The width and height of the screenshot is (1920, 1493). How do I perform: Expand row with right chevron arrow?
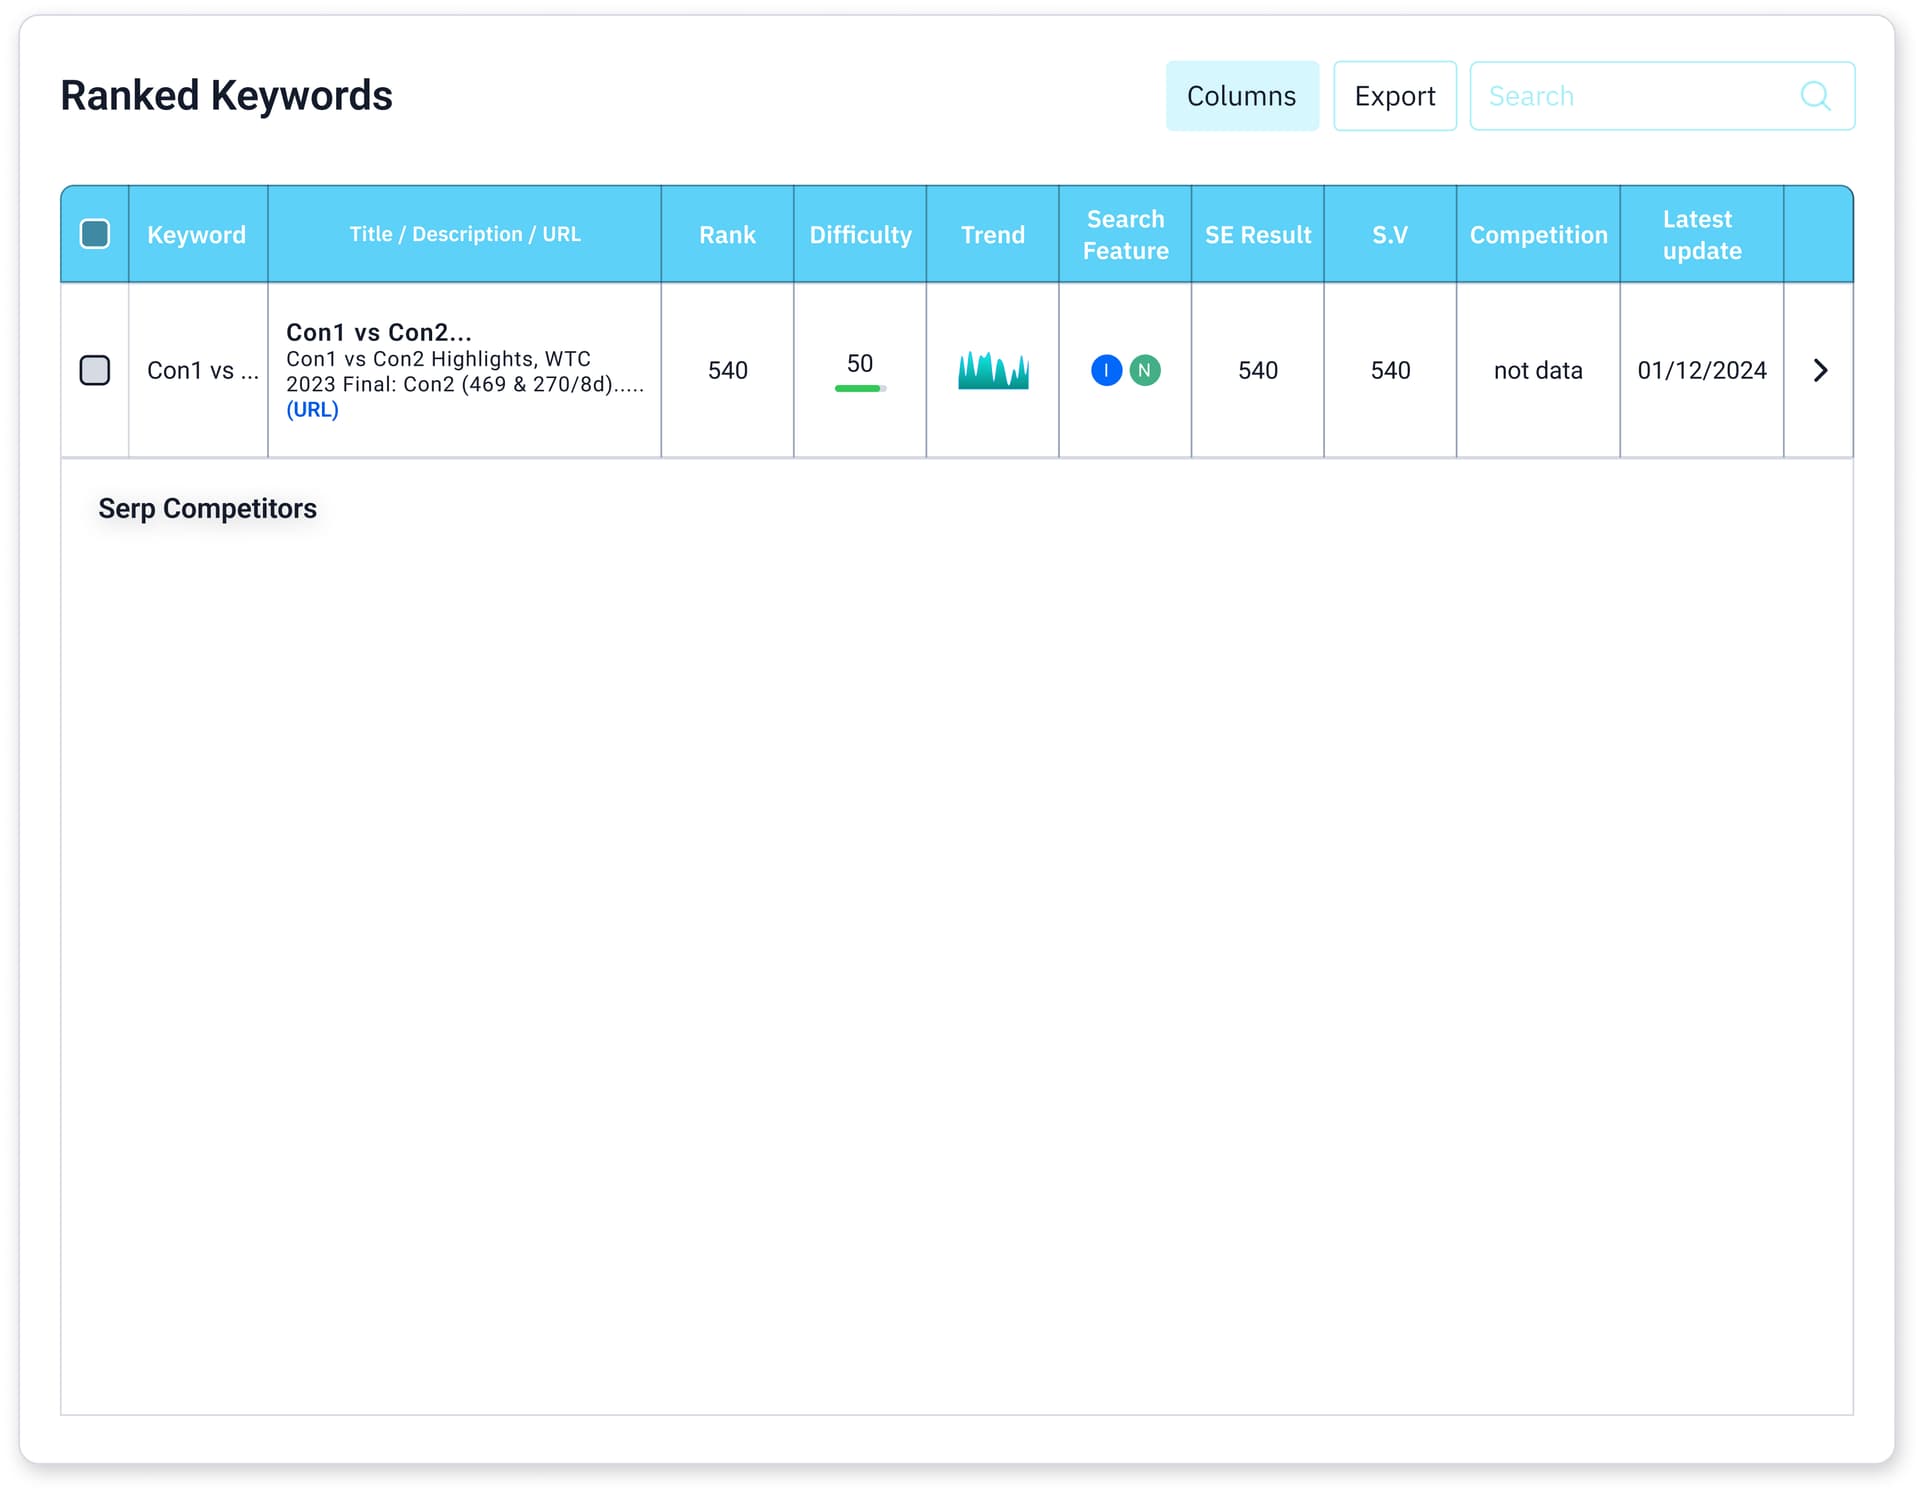tap(1820, 370)
